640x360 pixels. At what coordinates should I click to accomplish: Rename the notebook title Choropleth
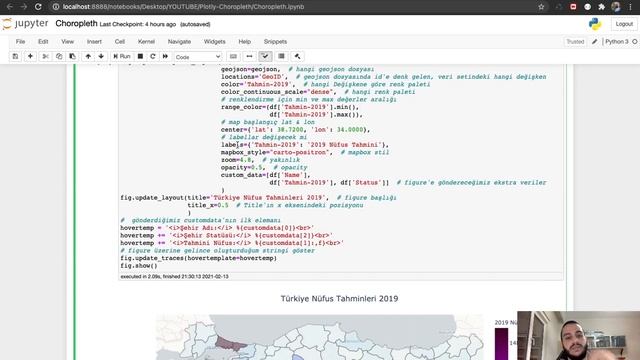point(76,24)
